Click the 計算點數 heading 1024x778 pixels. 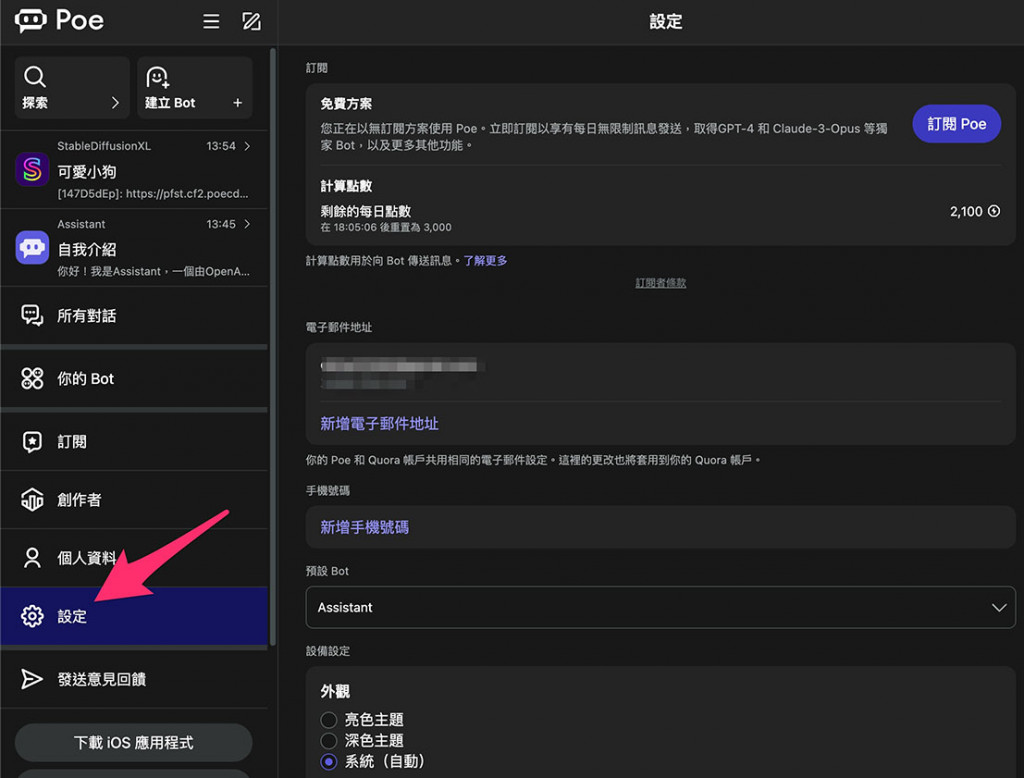346,186
